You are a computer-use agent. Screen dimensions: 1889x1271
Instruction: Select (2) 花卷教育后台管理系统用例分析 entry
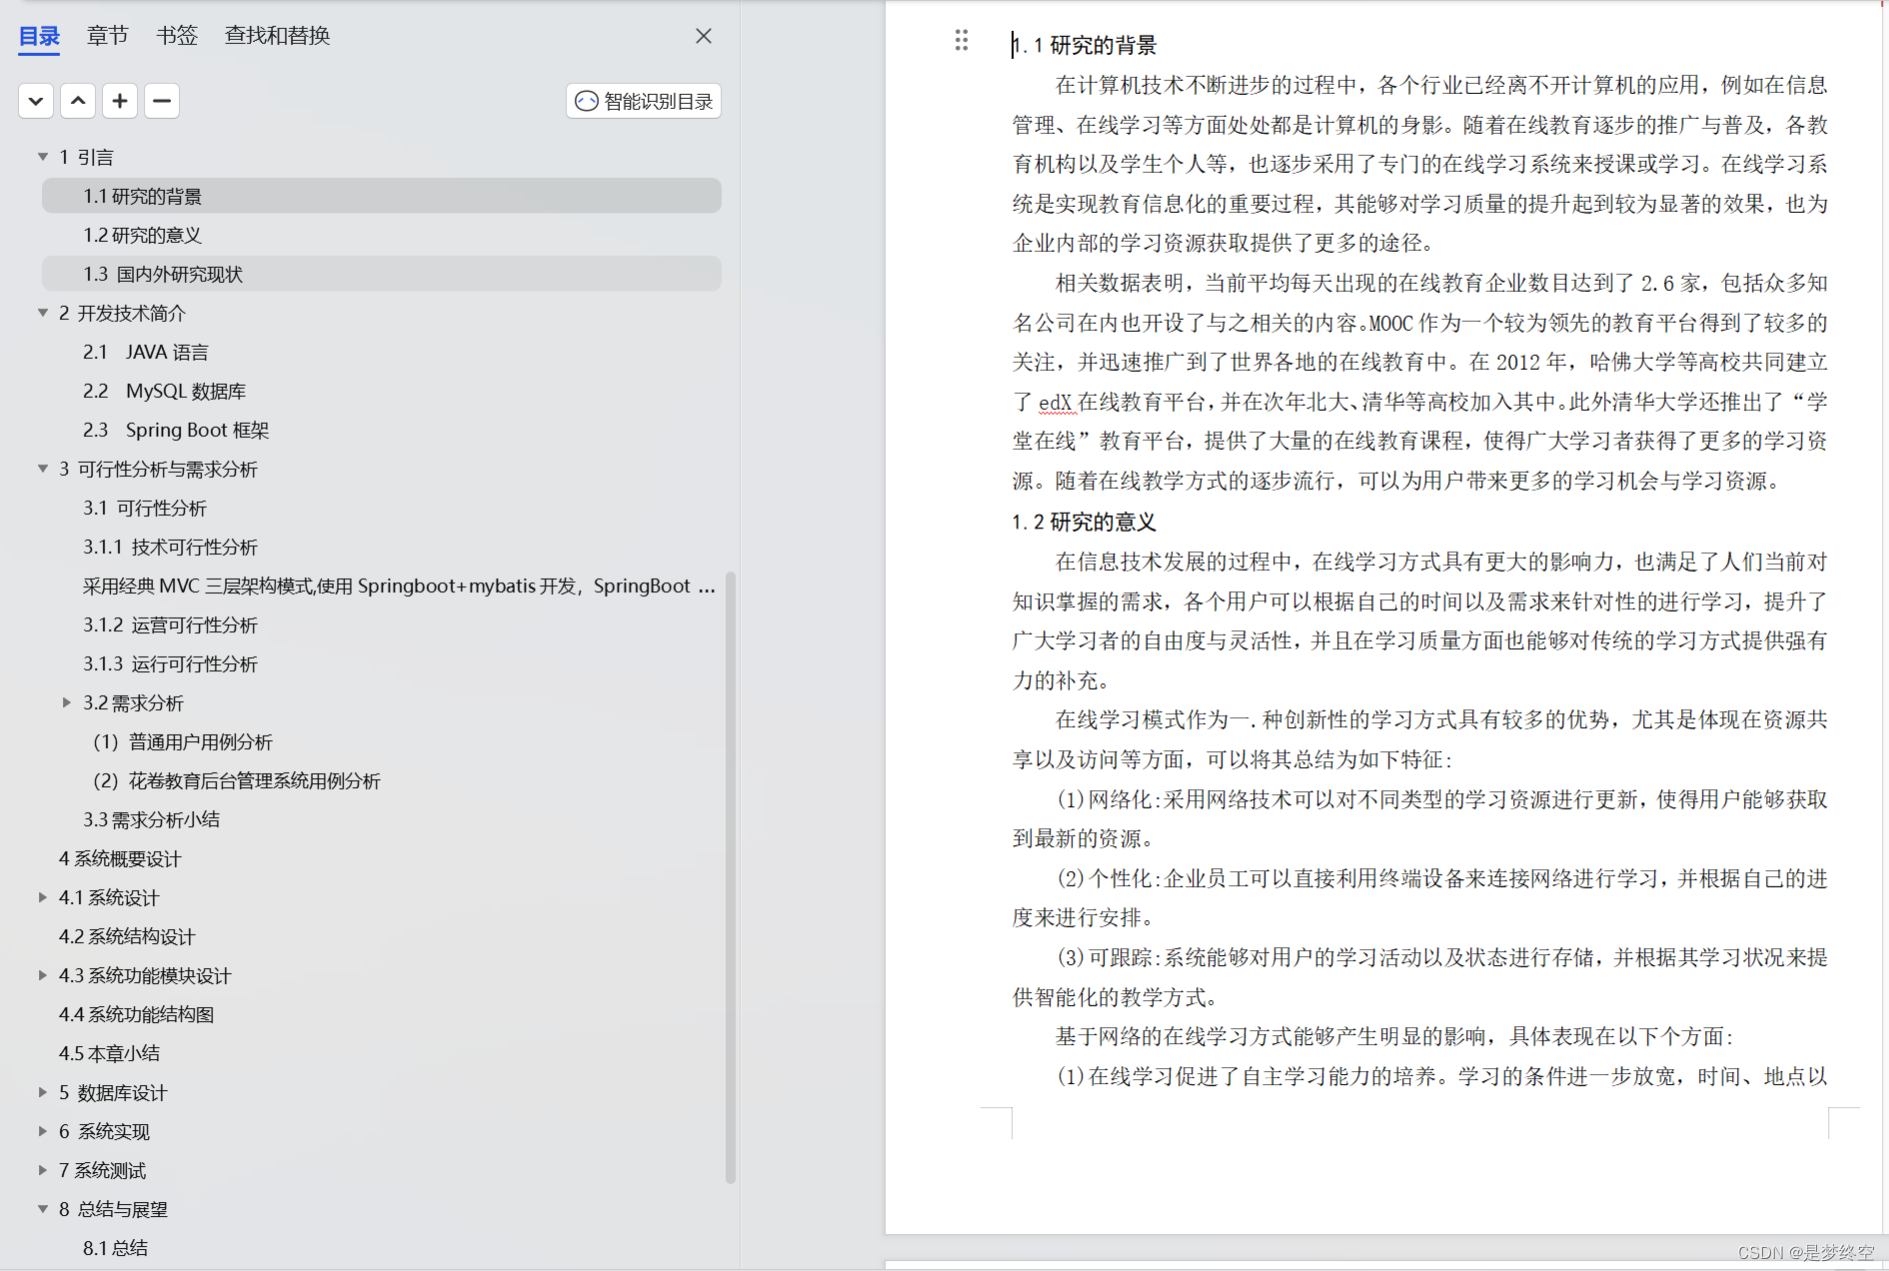pyautogui.click(x=237, y=781)
